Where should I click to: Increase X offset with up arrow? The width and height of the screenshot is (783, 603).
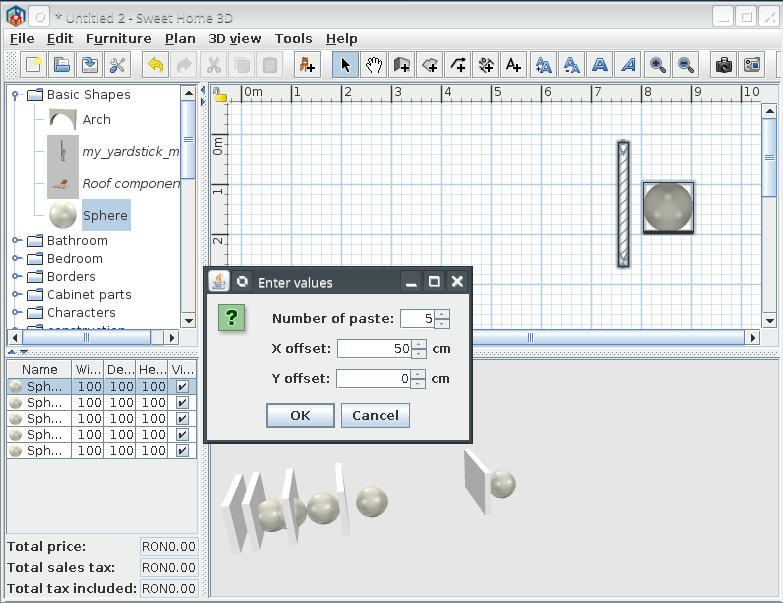coord(419,344)
